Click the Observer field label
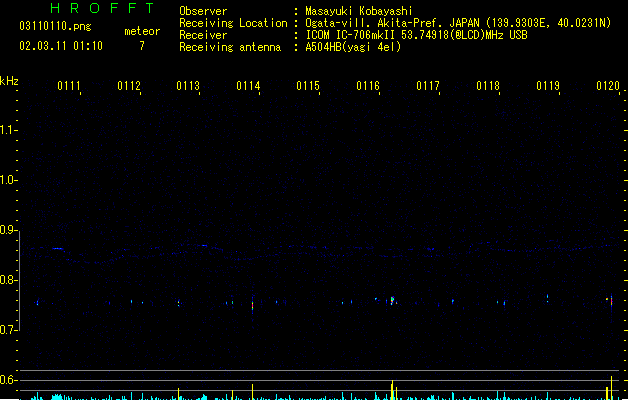The image size is (629, 400). 203,11
